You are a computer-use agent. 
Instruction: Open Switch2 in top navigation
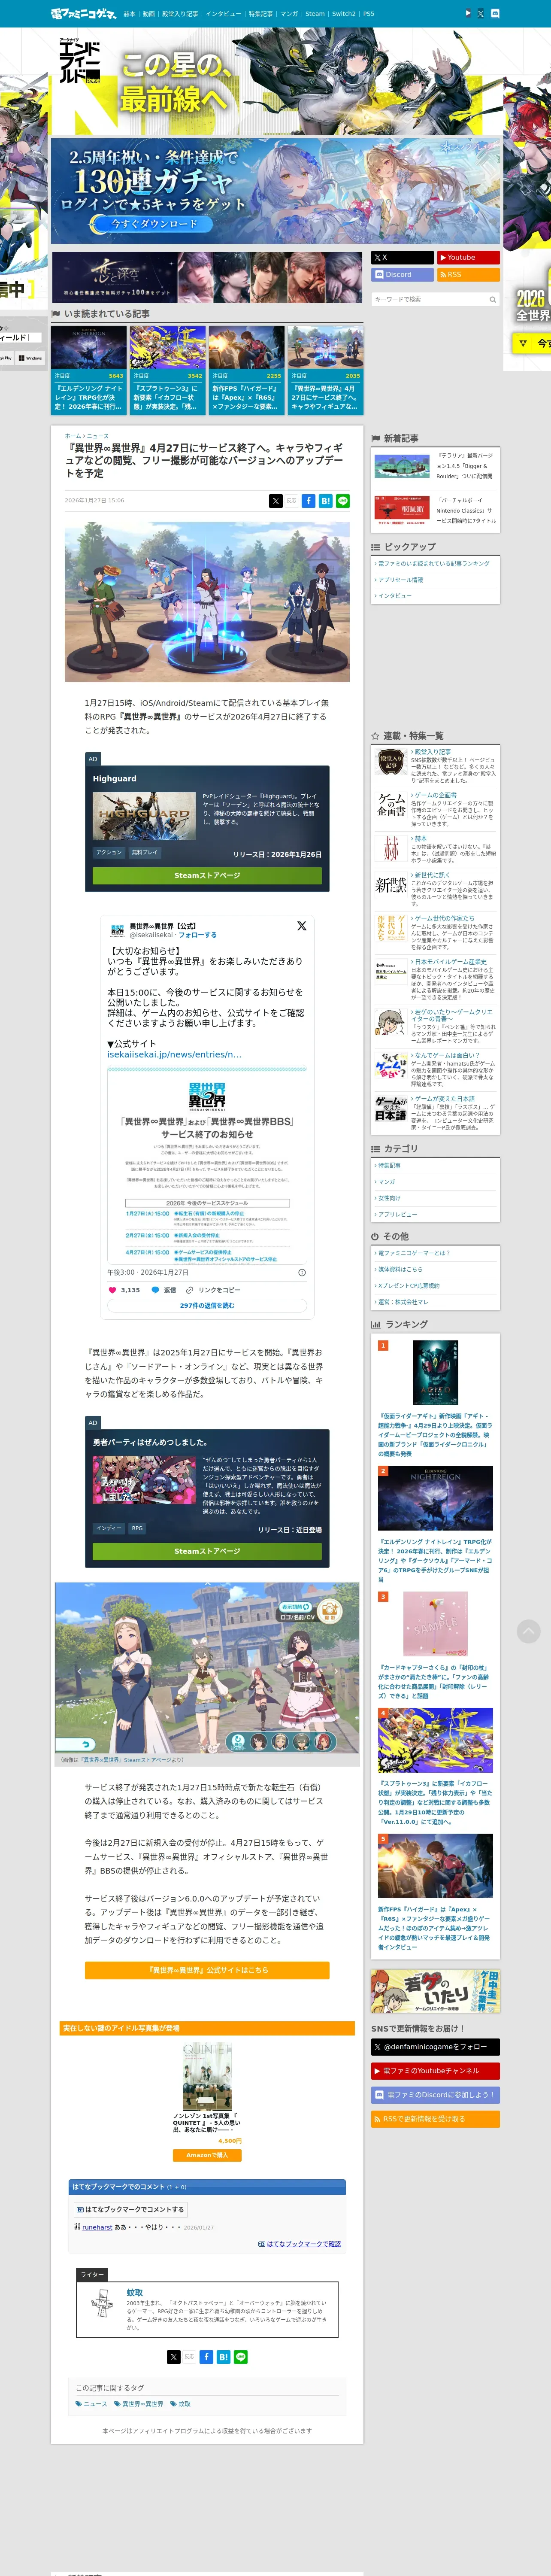pos(344,14)
